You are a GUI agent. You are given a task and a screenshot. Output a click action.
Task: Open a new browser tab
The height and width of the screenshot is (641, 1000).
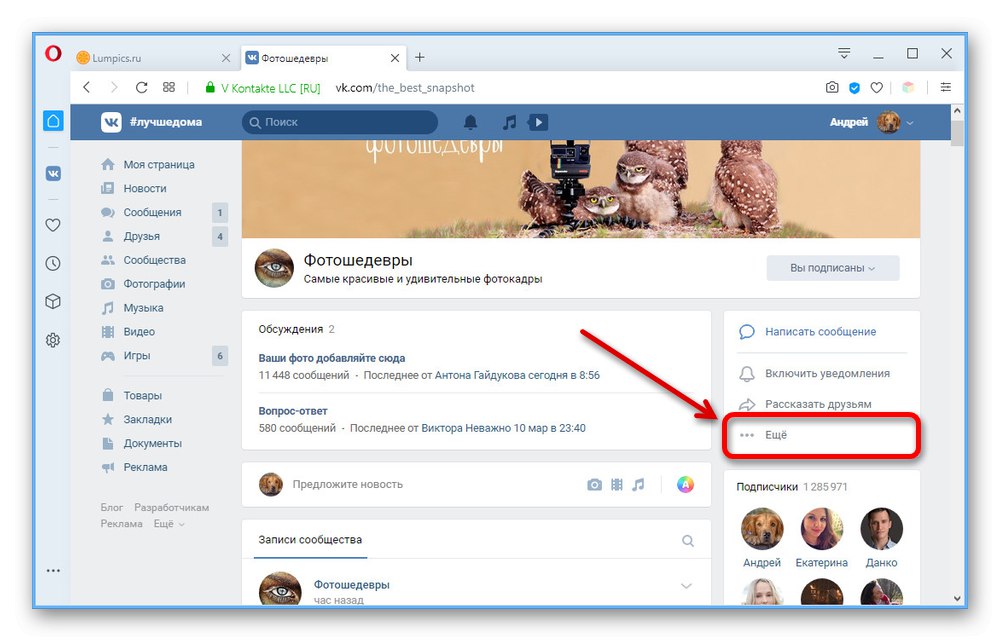420,57
